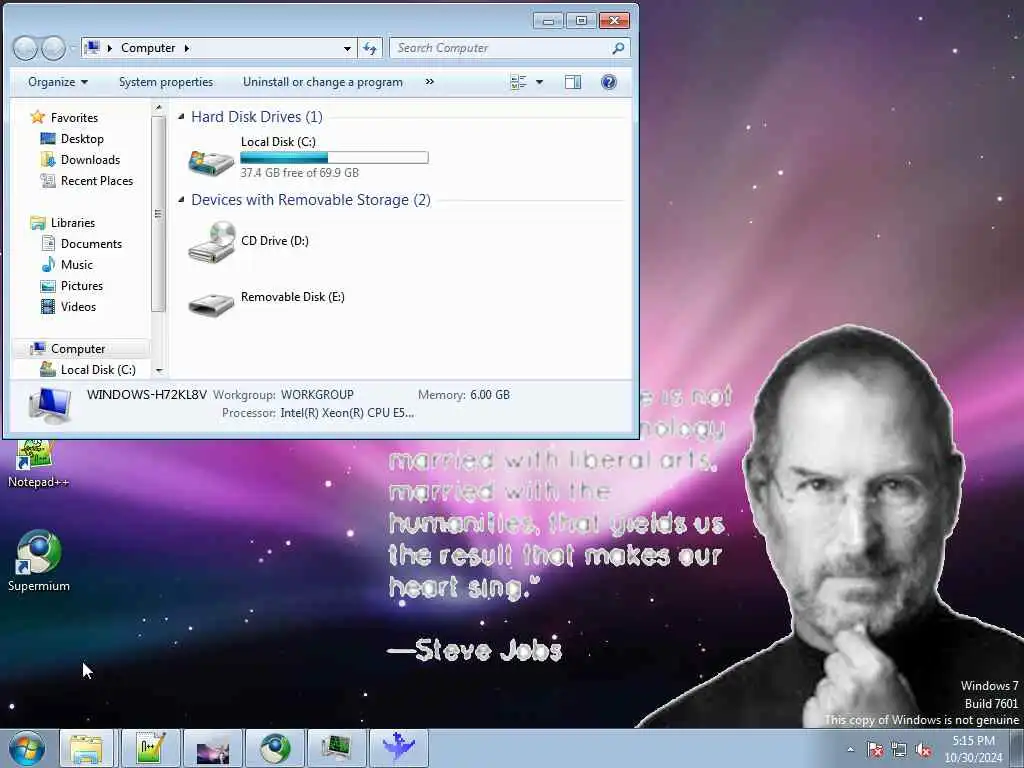The image size is (1024, 768).
Task: Click the Back navigation arrow in Explorer
Action: tap(25, 48)
